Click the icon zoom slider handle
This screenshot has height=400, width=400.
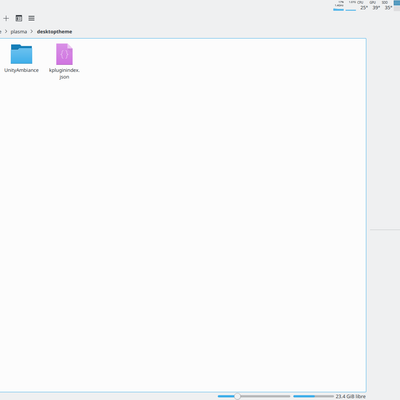237,396
